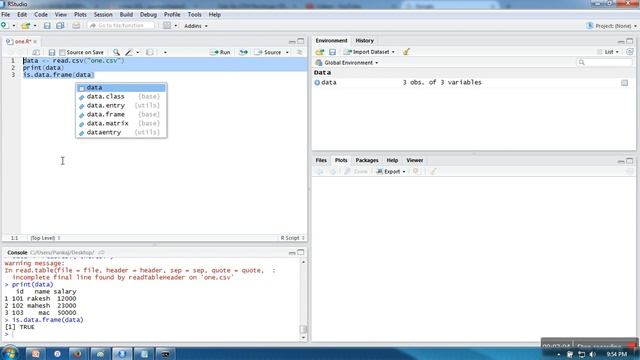This screenshot has height=360, width=640.
Task: Click the Environment search field
Action: [604, 62]
